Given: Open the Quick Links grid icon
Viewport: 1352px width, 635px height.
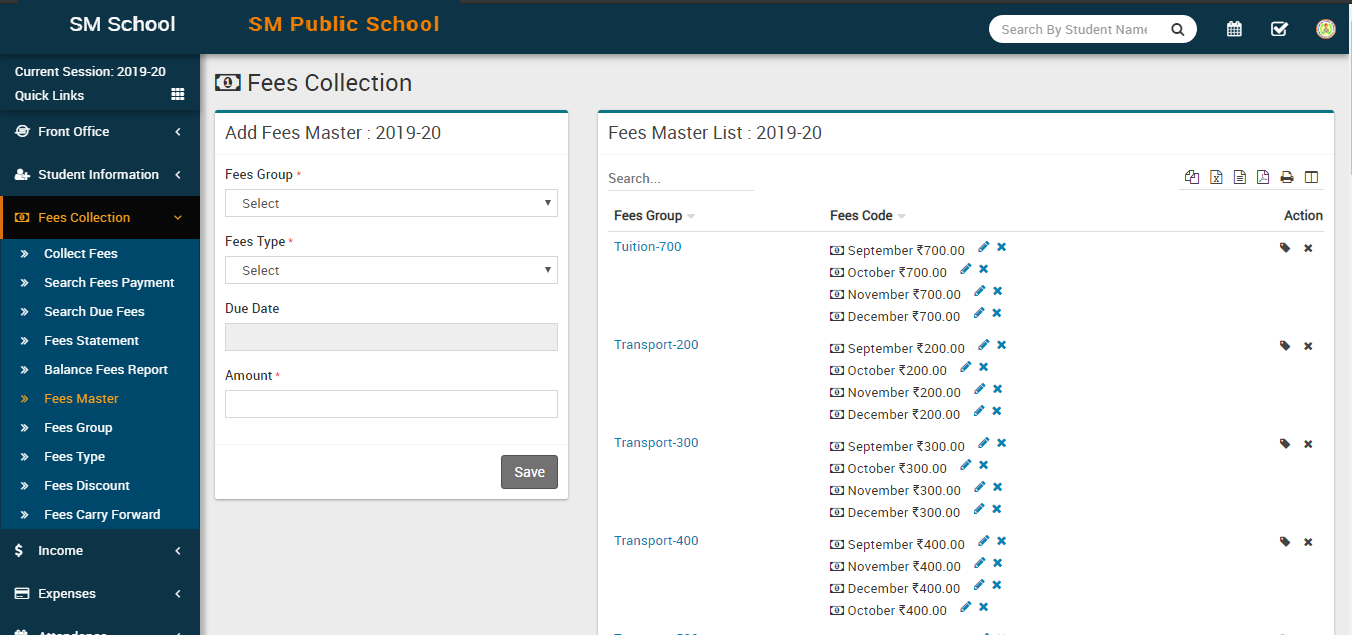Looking at the screenshot, I should [178, 94].
